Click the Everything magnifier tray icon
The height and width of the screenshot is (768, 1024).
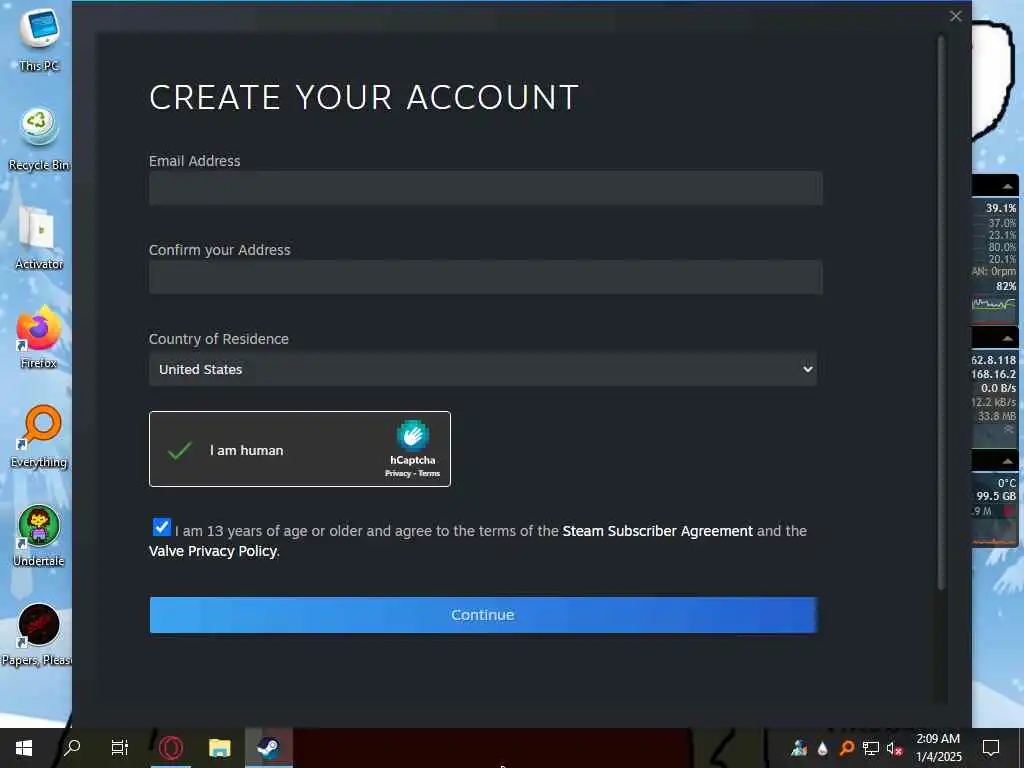846,748
